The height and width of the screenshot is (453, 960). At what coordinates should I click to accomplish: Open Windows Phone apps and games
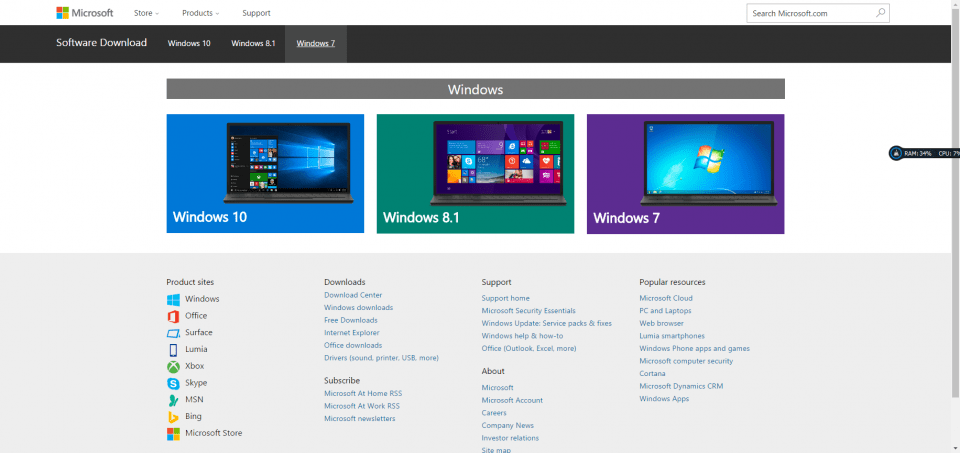click(x=694, y=348)
